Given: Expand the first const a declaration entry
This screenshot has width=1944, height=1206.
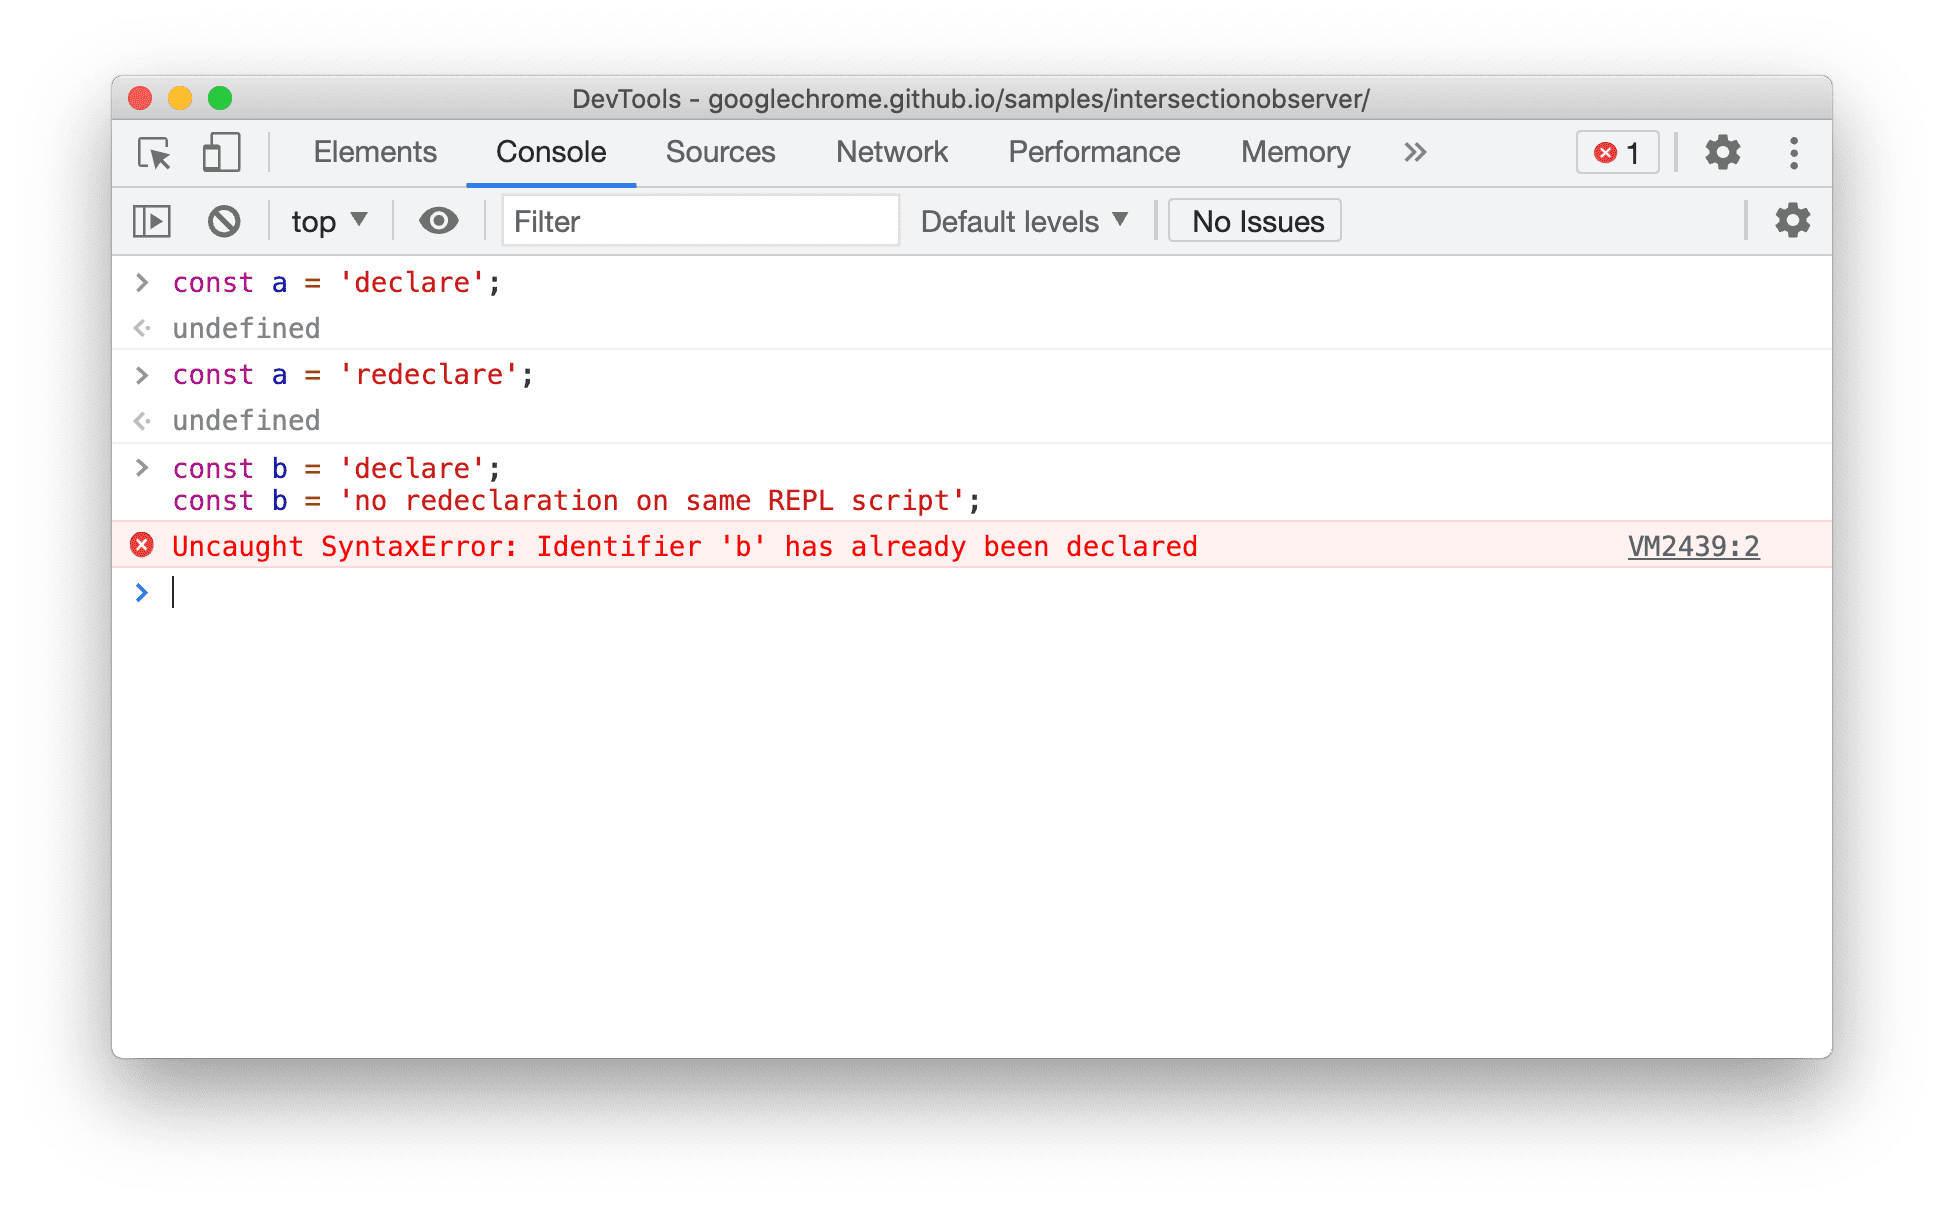Looking at the screenshot, I should pos(142,282).
